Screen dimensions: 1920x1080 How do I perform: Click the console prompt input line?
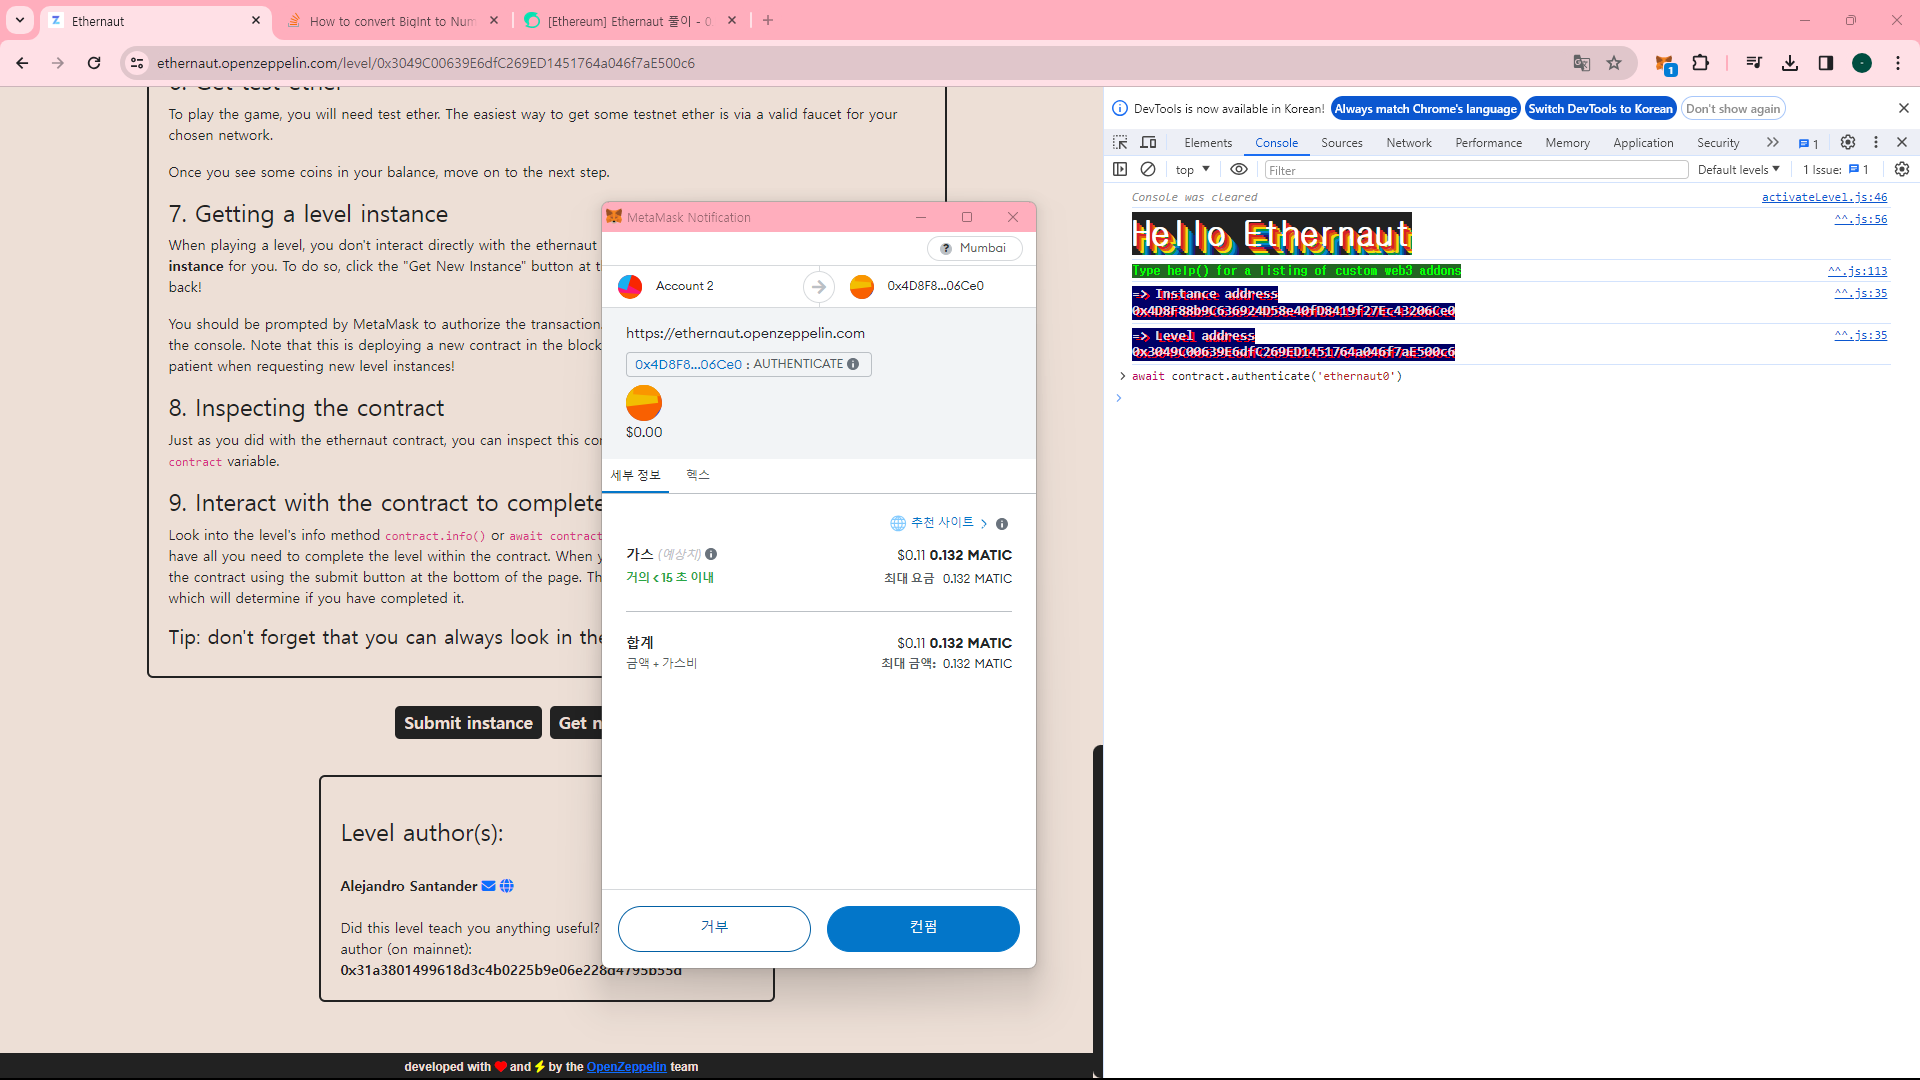[x=1510, y=398]
